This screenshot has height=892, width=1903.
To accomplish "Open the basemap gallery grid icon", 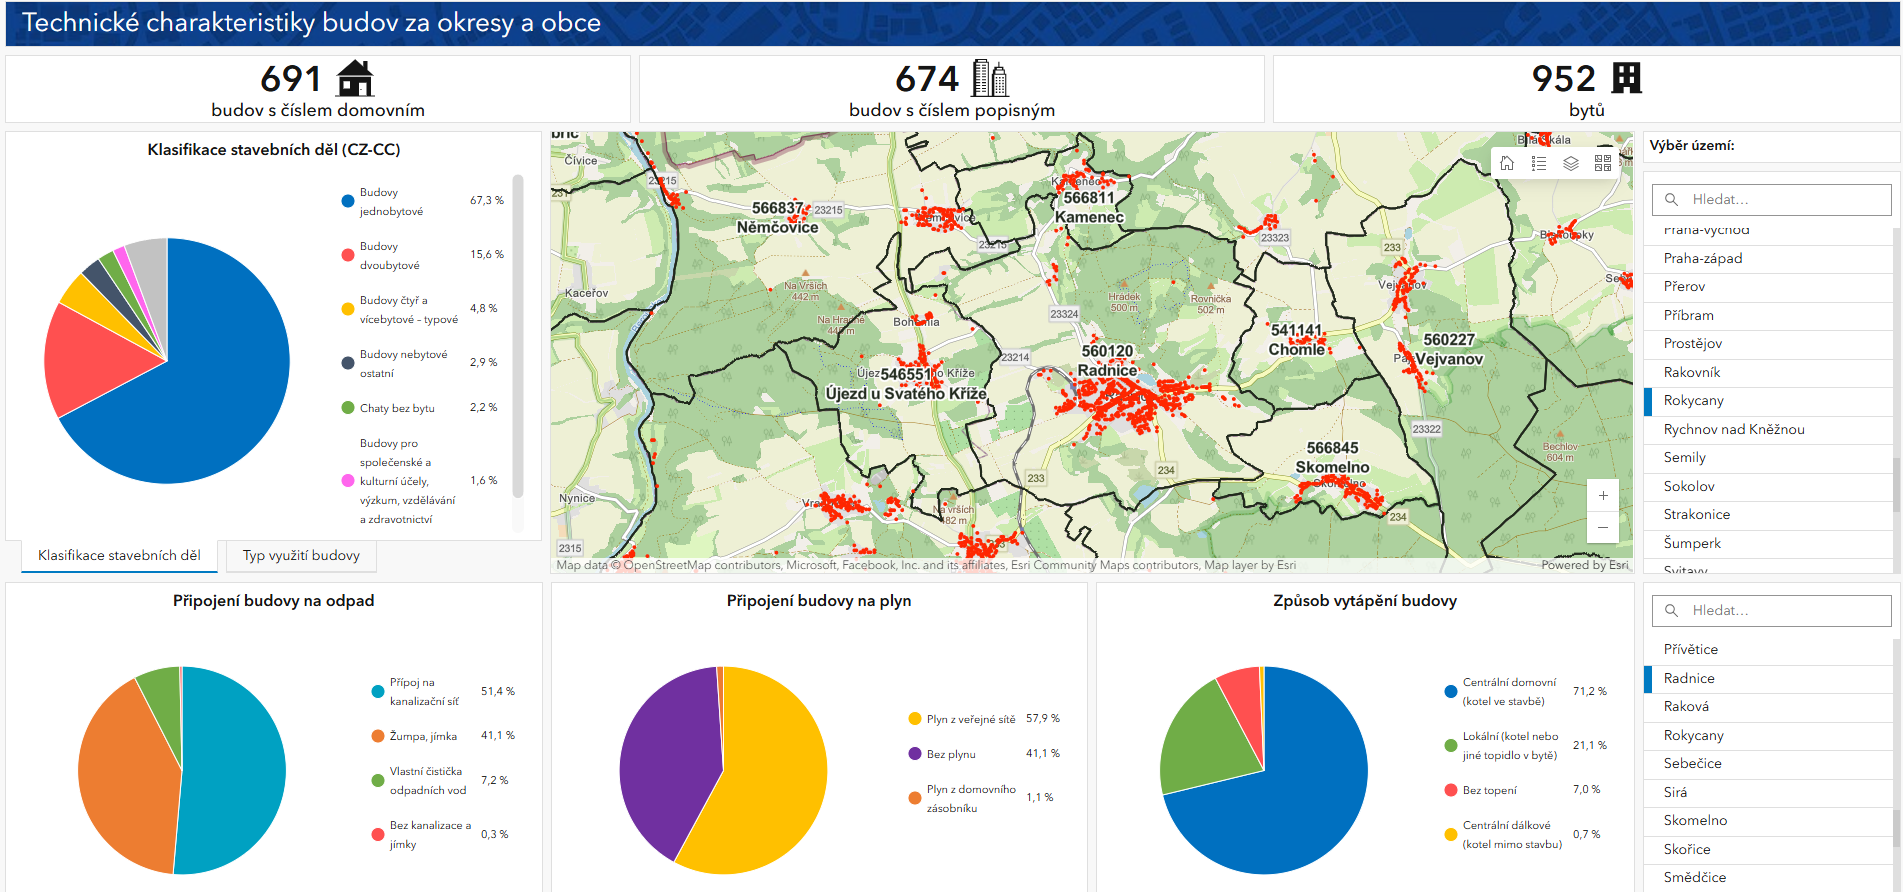I will [x=1603, y=163].
